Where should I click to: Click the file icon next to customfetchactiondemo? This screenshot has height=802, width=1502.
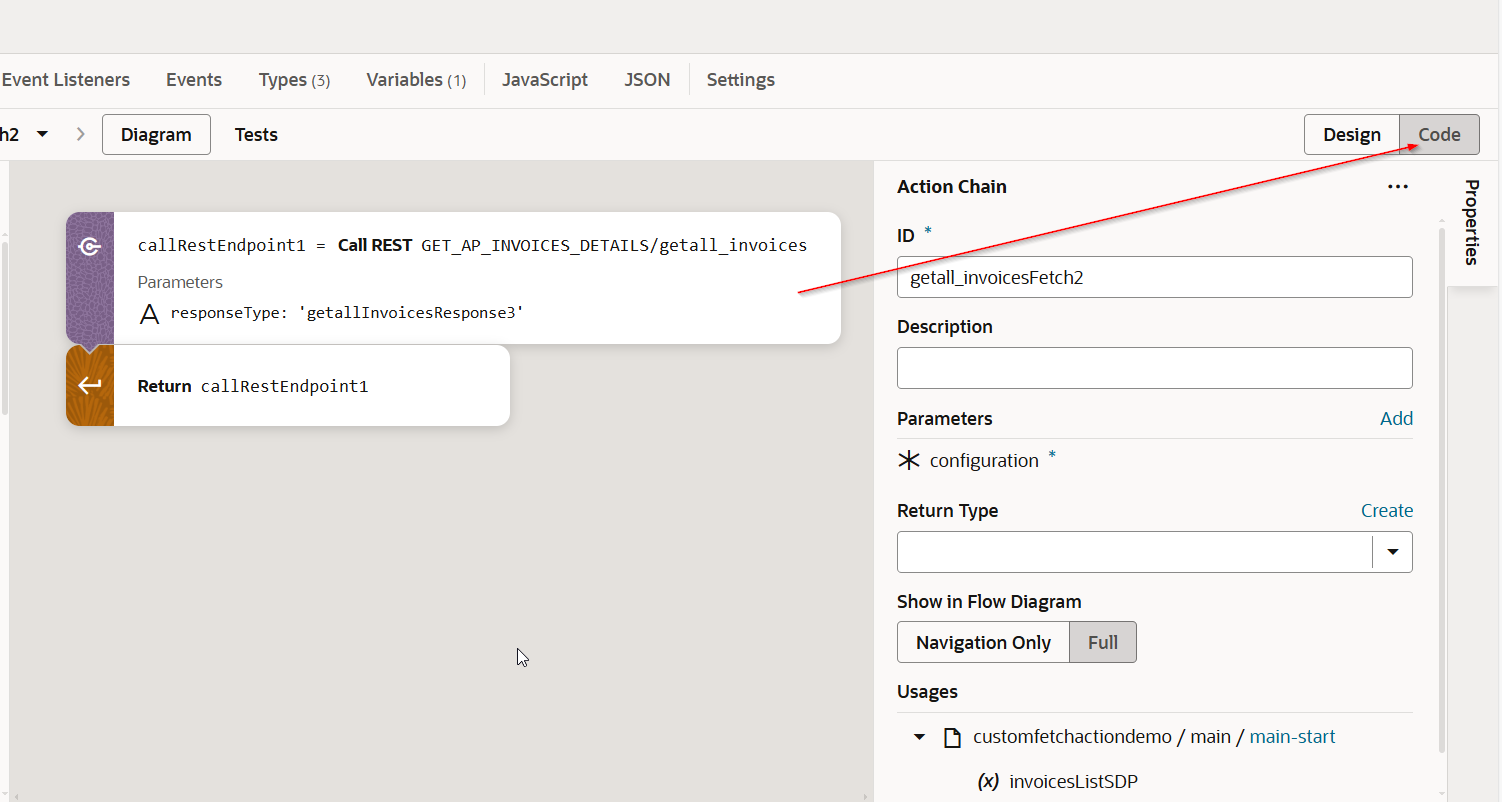pyautogui.click(x=953, y=737)
